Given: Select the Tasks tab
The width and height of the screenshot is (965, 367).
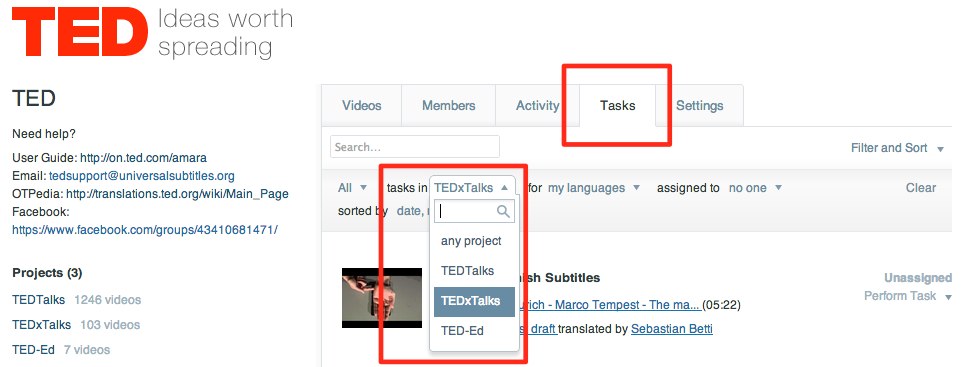Looking at the screenshot, I should pyautogui.click(x=617, y=105).
